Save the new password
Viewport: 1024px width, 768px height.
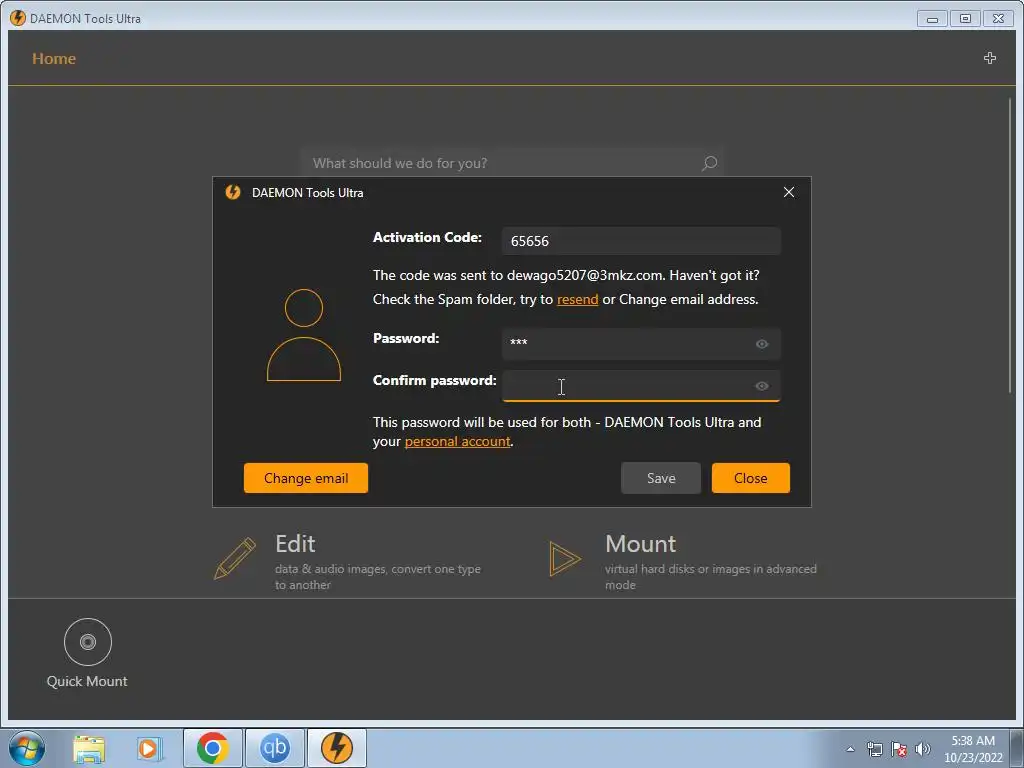click(x=660, y=478)
